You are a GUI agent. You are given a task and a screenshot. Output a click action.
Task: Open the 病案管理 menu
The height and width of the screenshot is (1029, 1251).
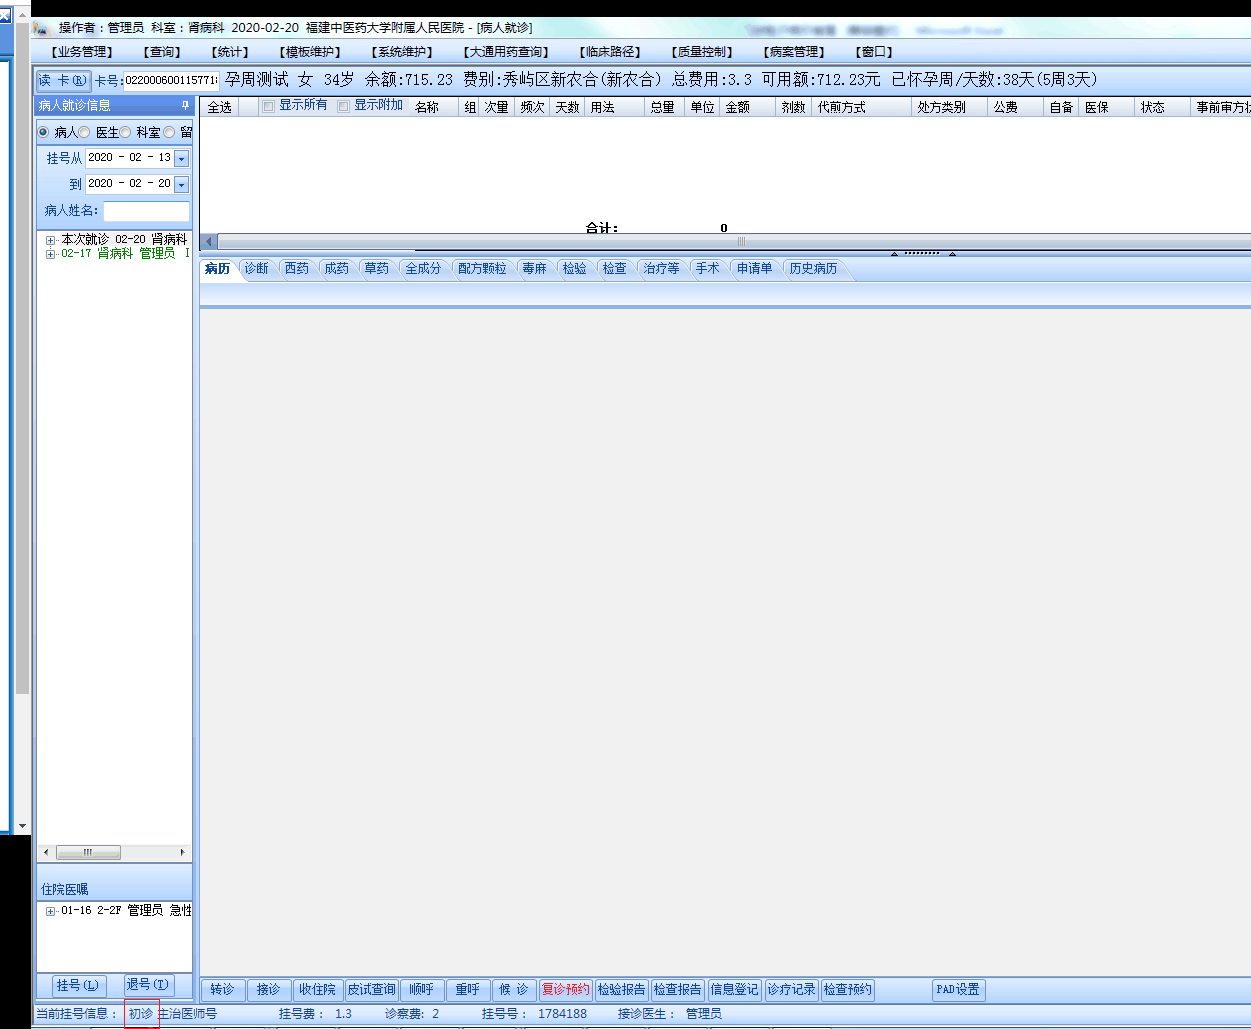coord(795,52)
